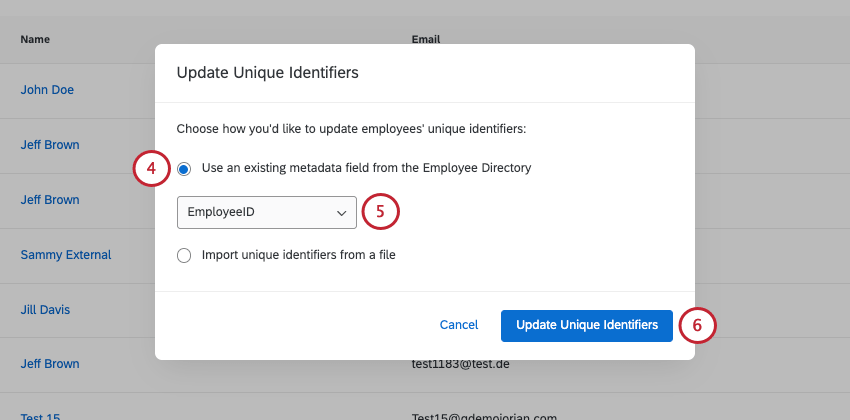Open the Sammy External employee entry
The image size is (850, 420).
(x=66, y=255)
